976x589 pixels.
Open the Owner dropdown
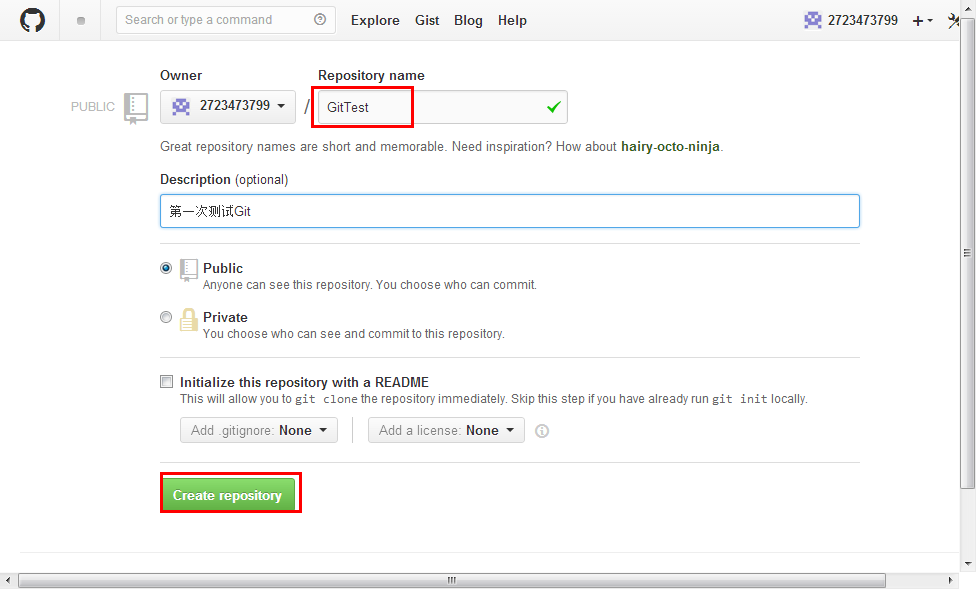[228, 107]
